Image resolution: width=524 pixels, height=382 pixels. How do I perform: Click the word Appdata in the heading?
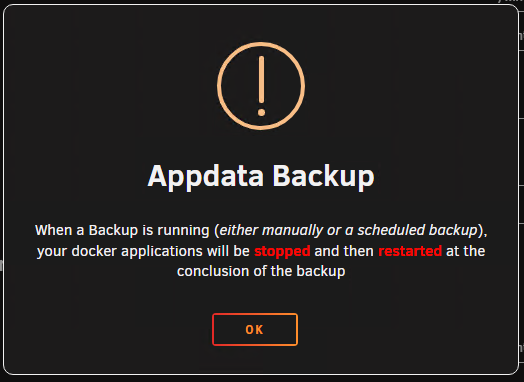pyautogui.click(x=206, y=176)
